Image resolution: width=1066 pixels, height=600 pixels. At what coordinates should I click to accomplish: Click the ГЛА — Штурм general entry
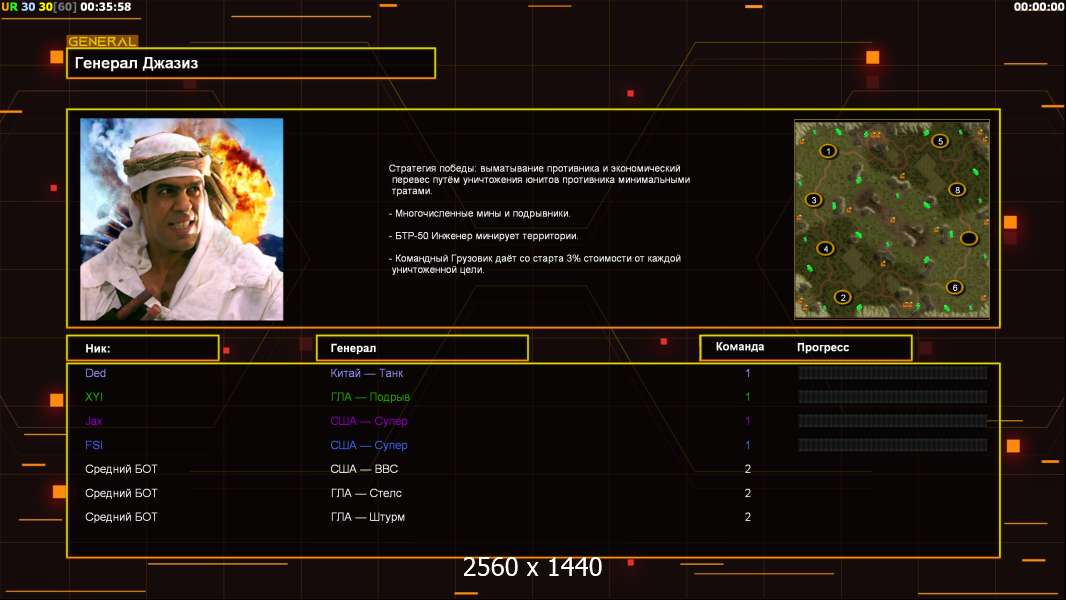(x=367, y=517)
